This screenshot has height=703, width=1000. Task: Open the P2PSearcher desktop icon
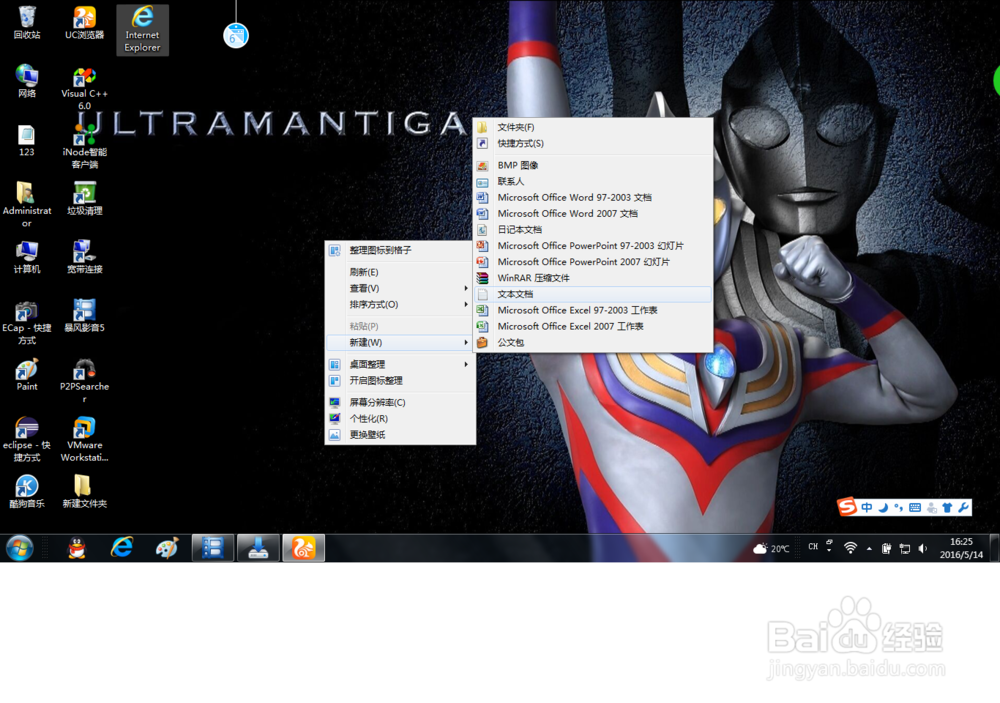pyautogui.click(x=84, y=381)
